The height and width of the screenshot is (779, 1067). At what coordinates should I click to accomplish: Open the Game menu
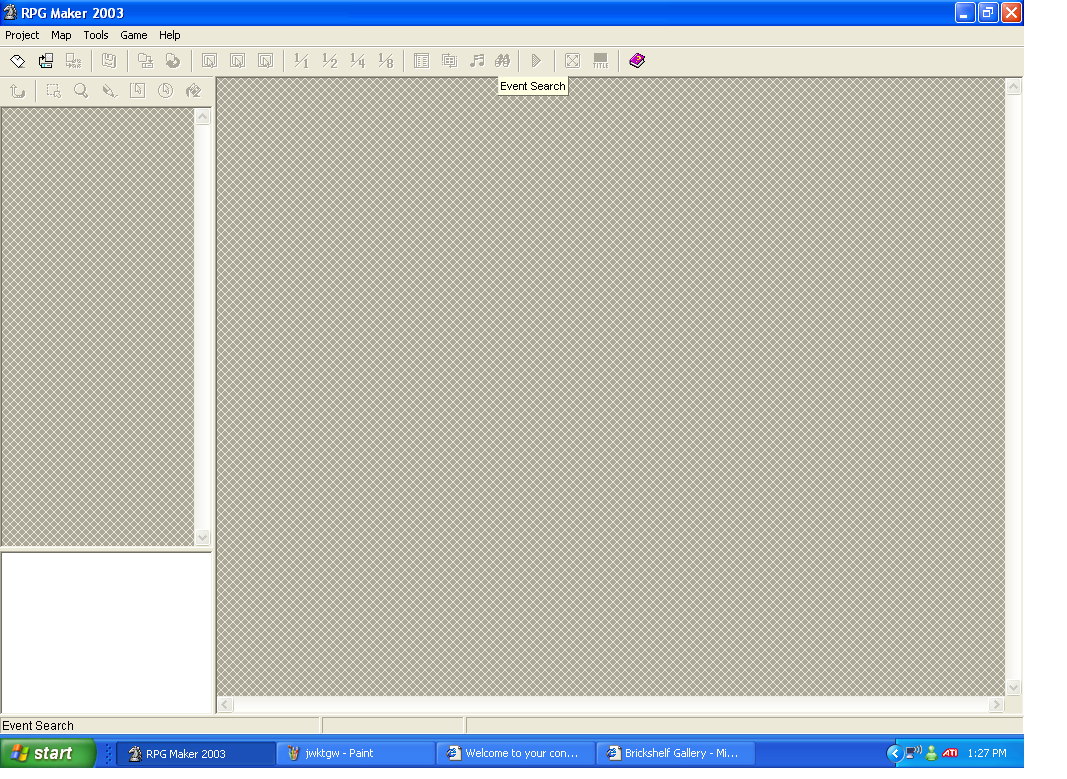coord(133,35)
